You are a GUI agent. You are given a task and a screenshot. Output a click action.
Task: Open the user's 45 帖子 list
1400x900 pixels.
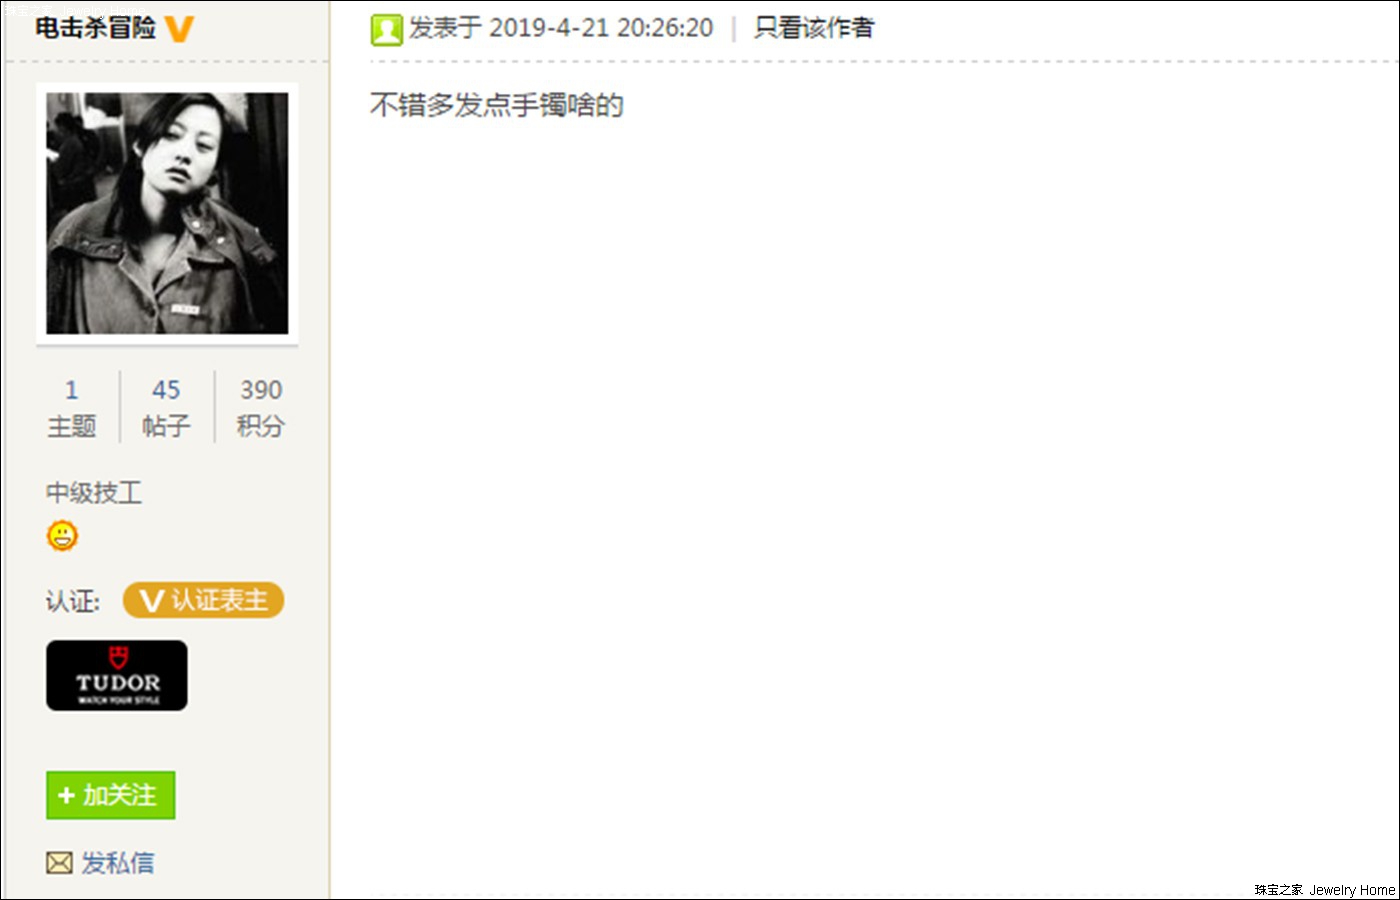coord(166,408)
